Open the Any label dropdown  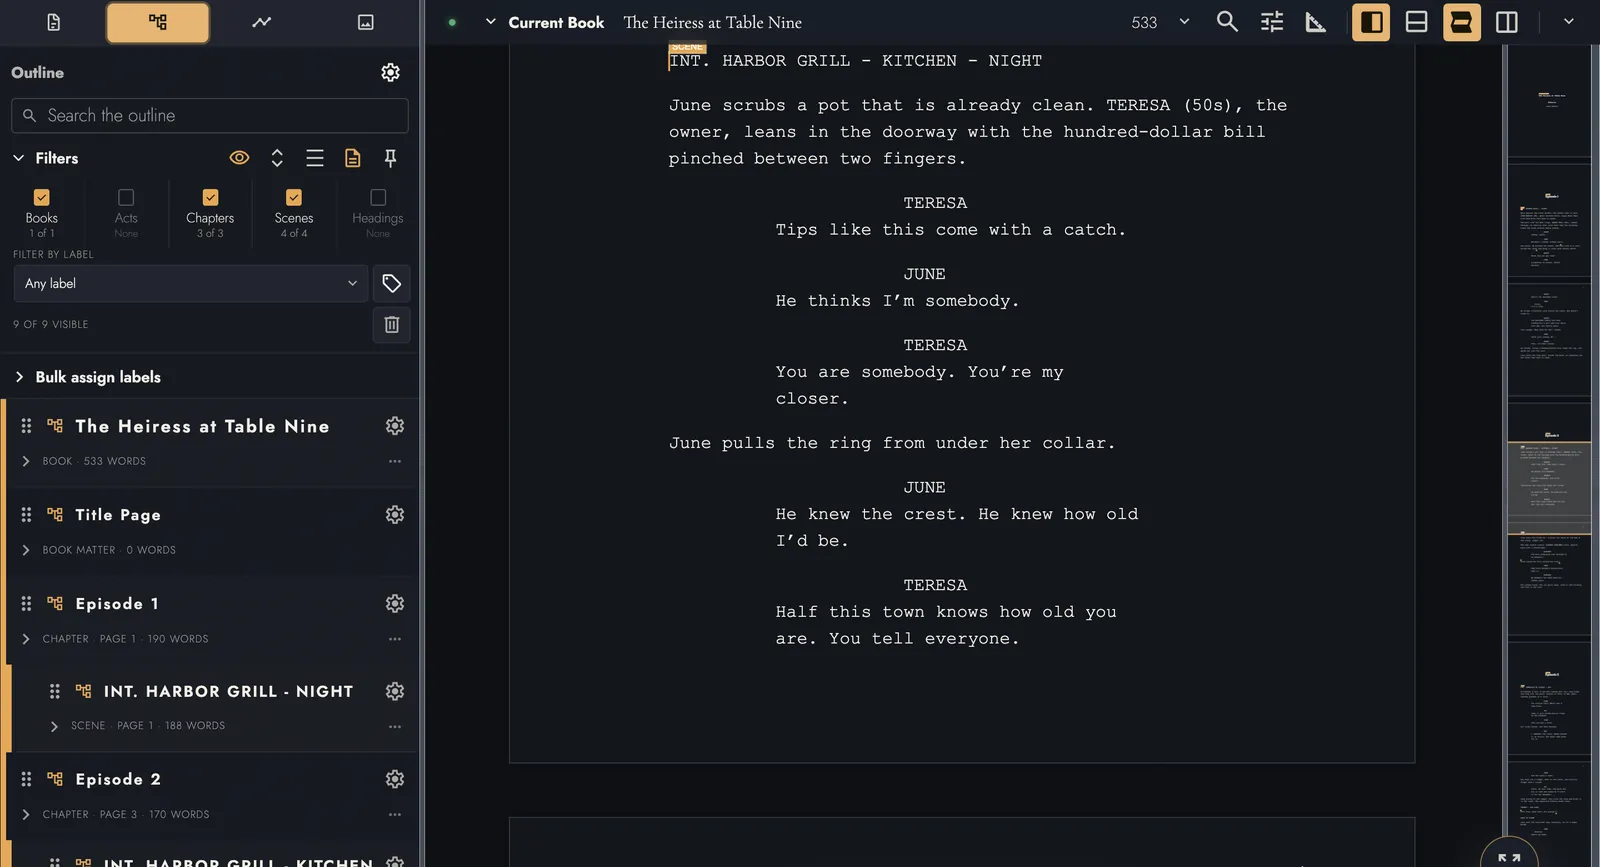190,284
